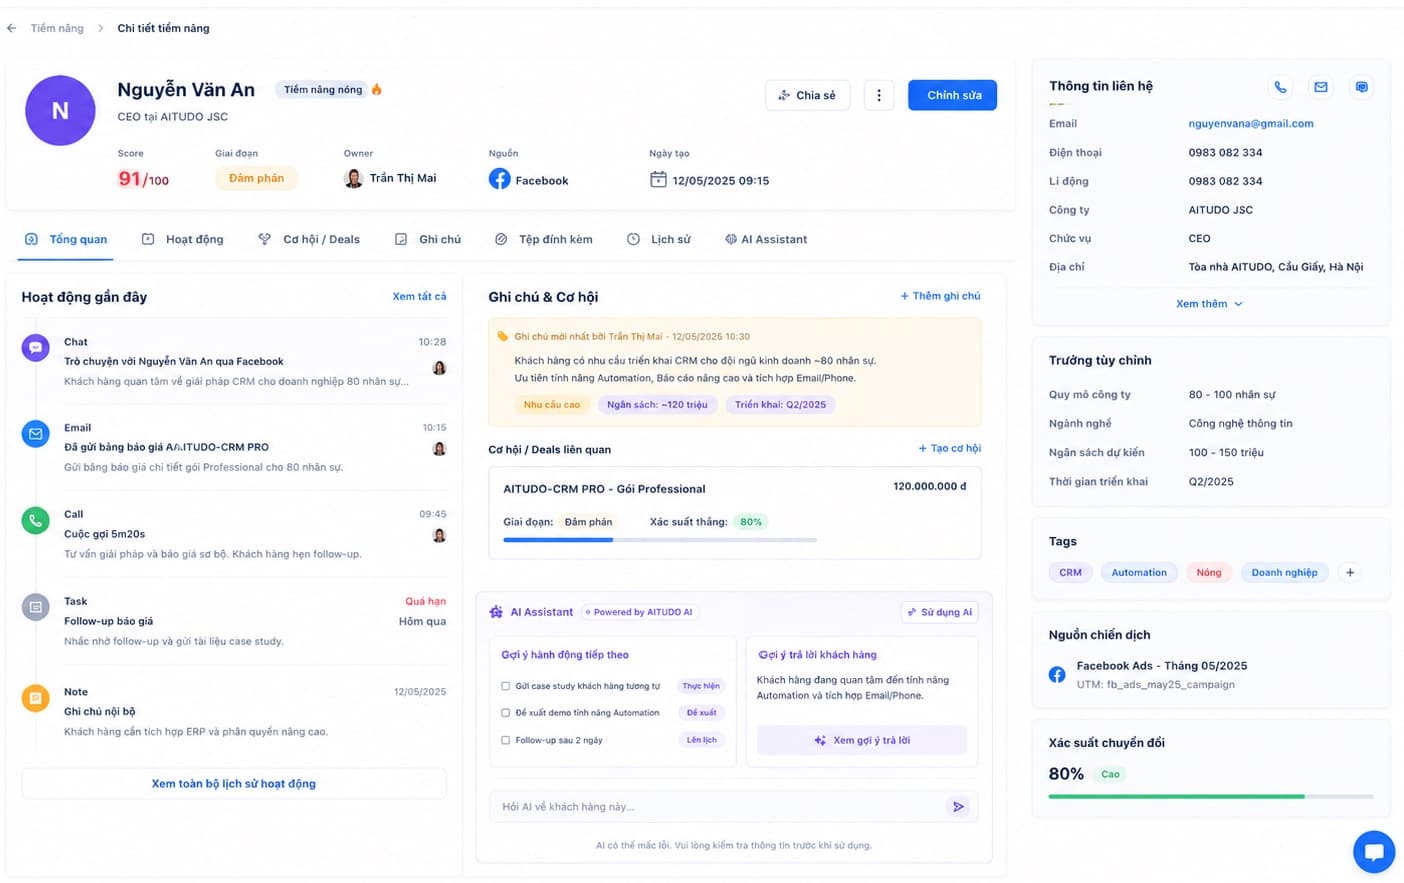Check the Đề xuất demo Automation checkbox
Viewport: 1404px width, 883px height.
pos(506,713)
